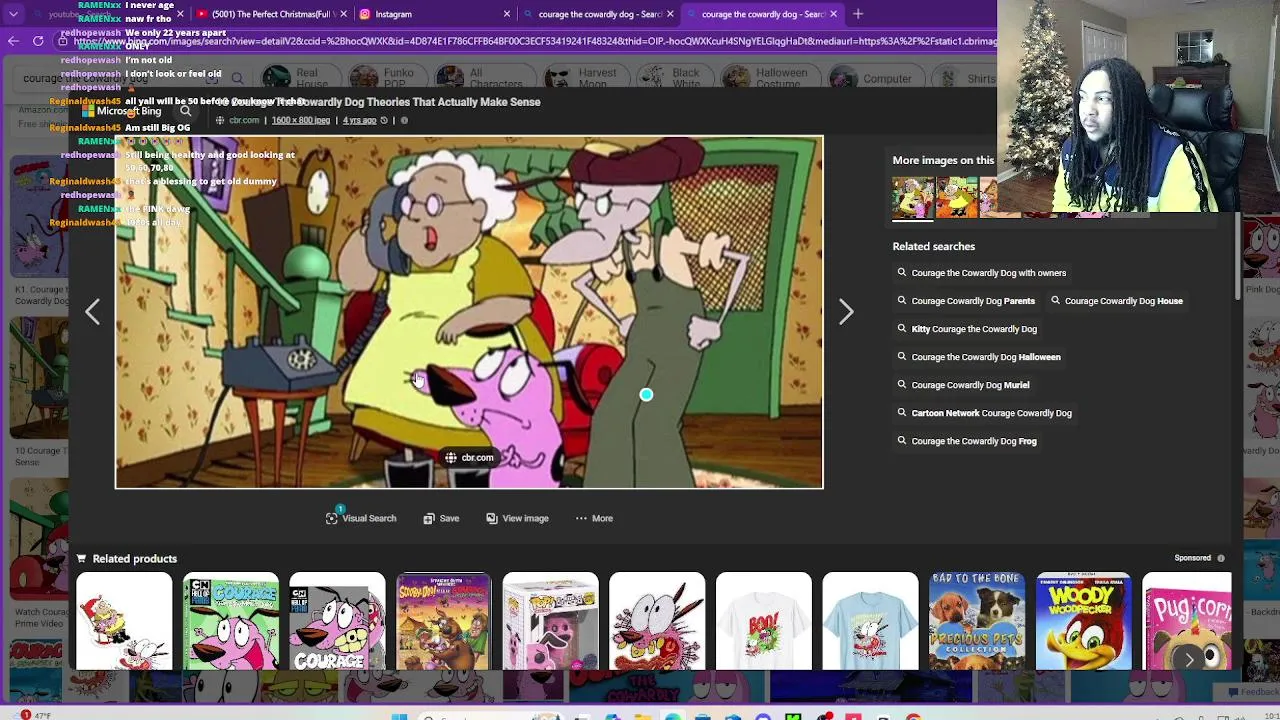Click the browser back arrow
The width and height of the screenshot is (1280, 720).
(13, 41)
